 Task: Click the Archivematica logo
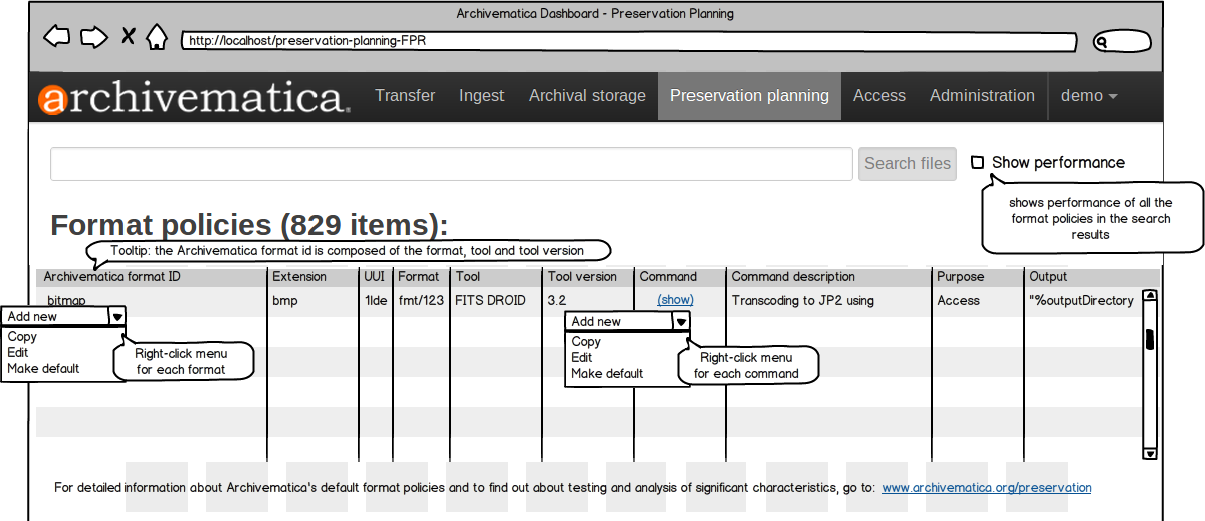click(194, 97)
